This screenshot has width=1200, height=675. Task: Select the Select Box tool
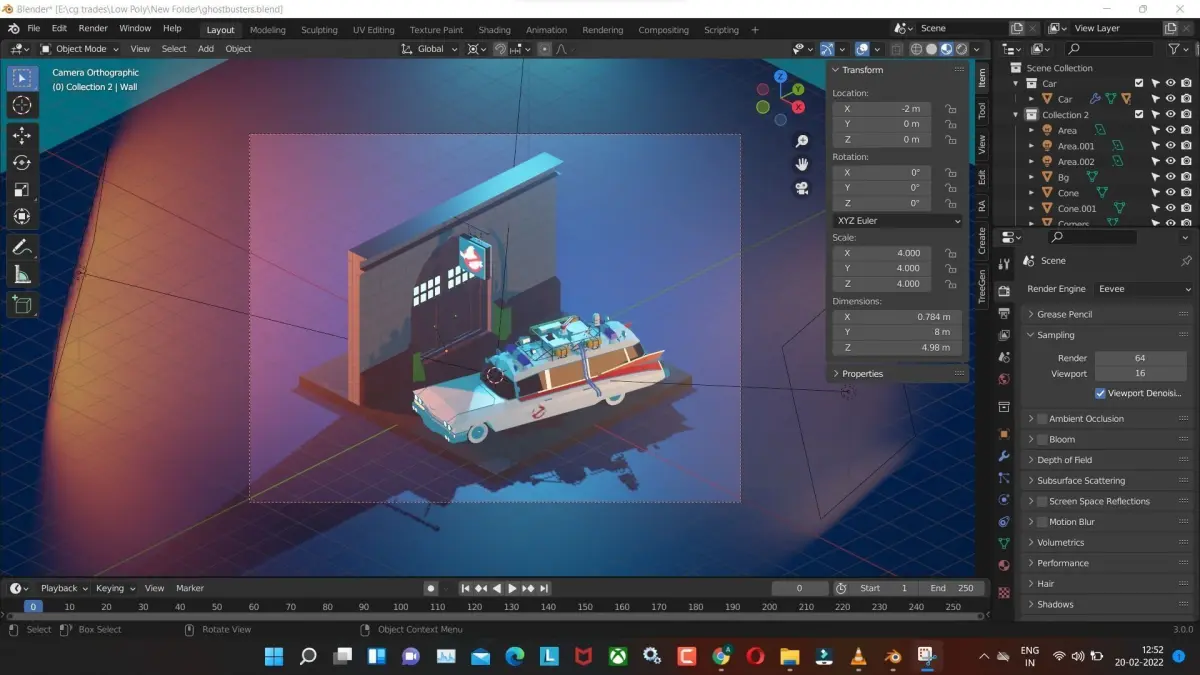[x=22, y=78]
